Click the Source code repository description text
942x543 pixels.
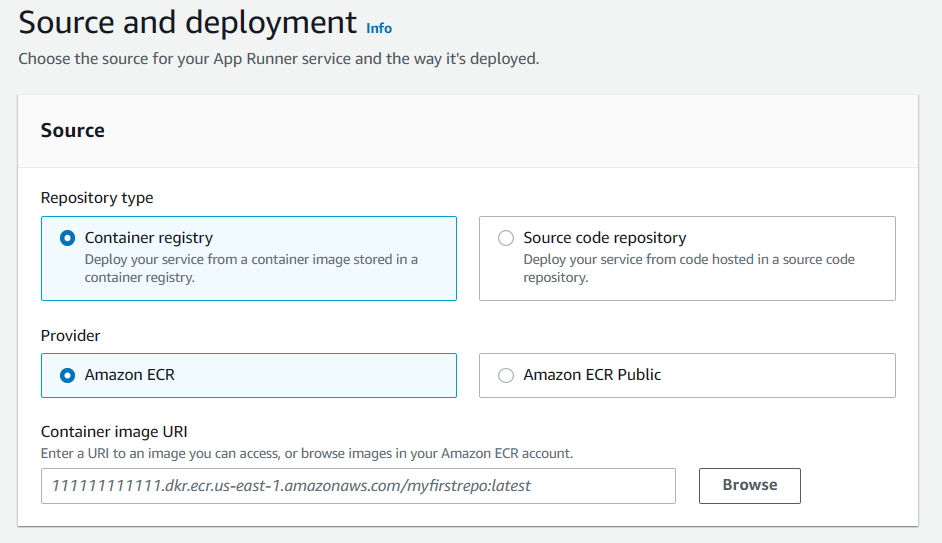689,268
